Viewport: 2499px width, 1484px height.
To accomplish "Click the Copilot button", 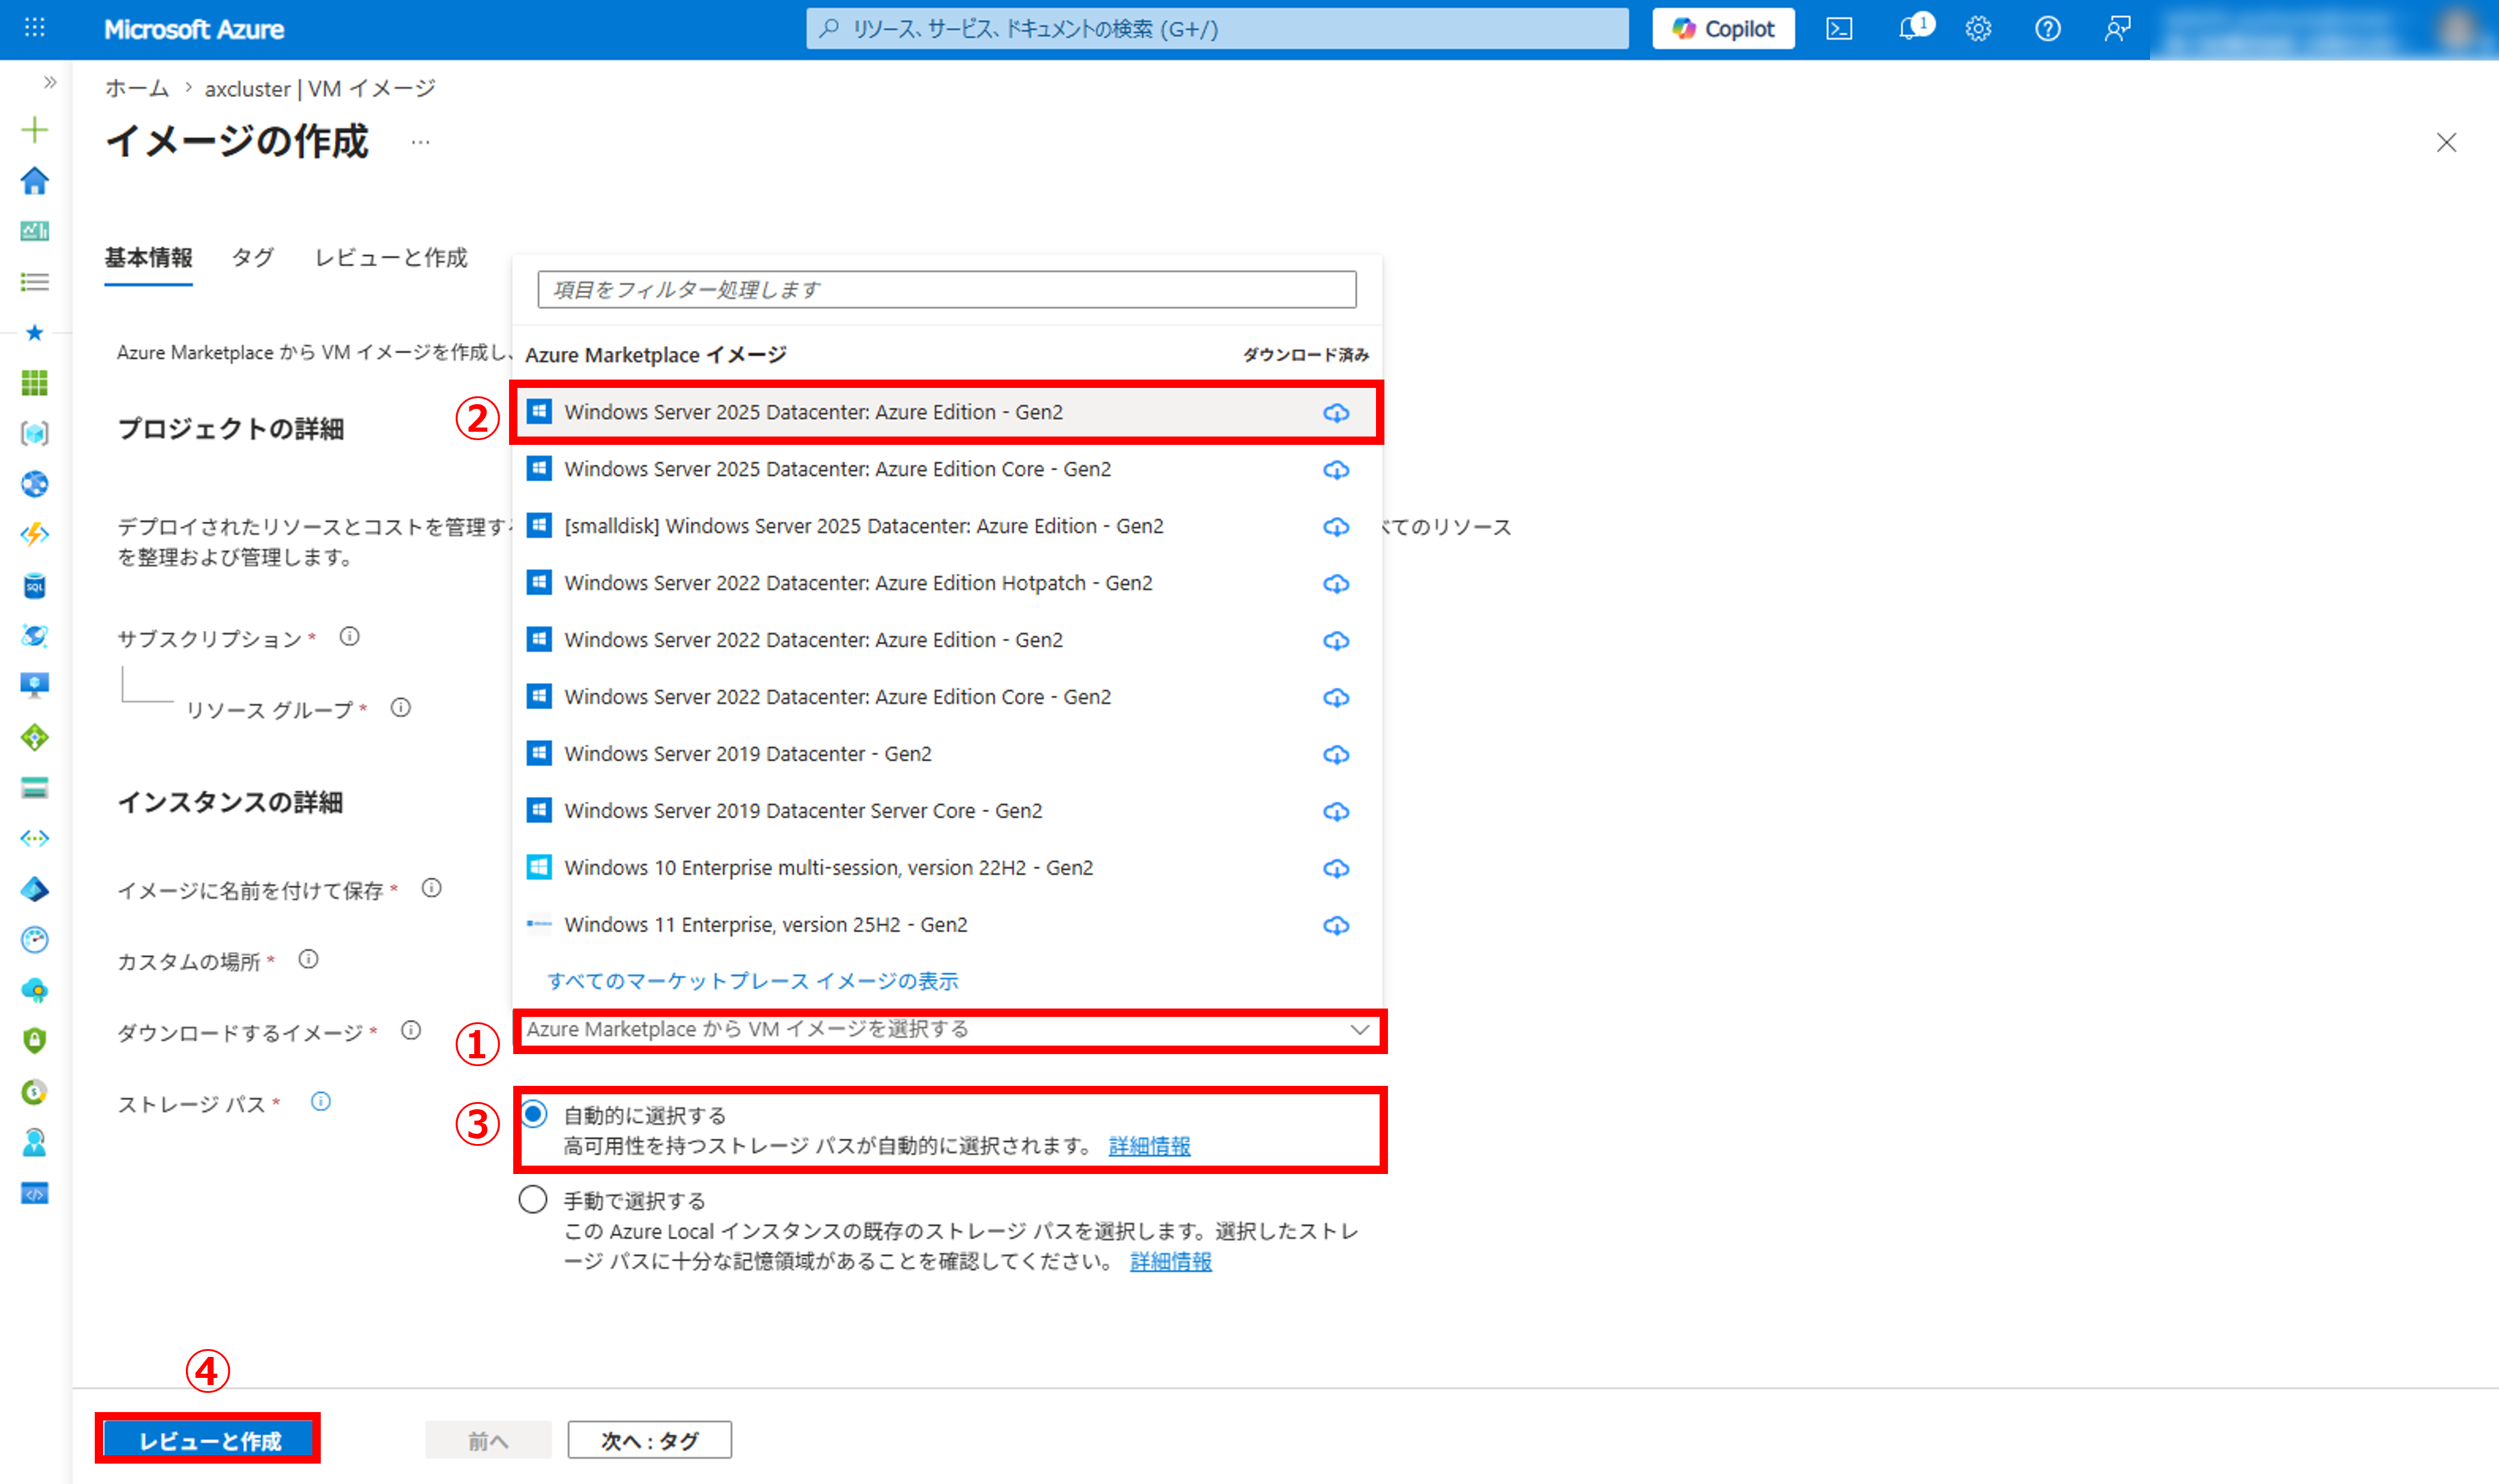I will tap(1723, 29).
